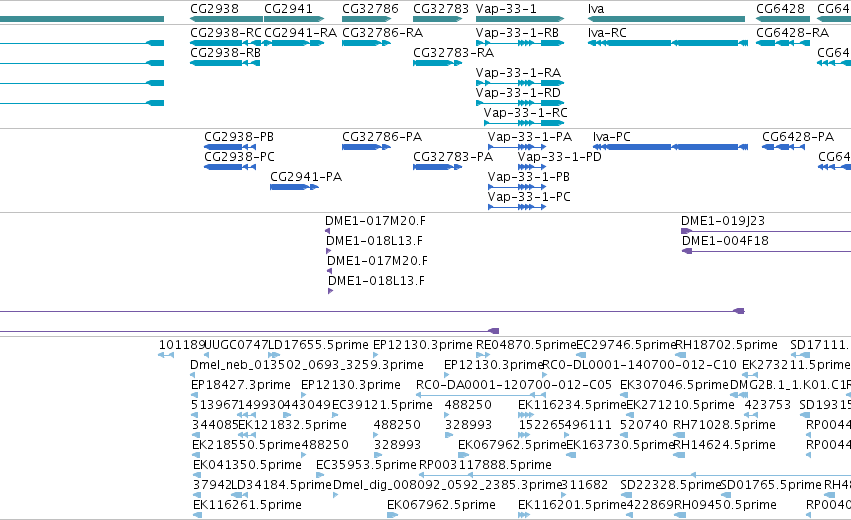Image resolution: width=851 pixels, height=520 pixels.
Task: Select the CG32783 gene name
Action: [441, 9]
